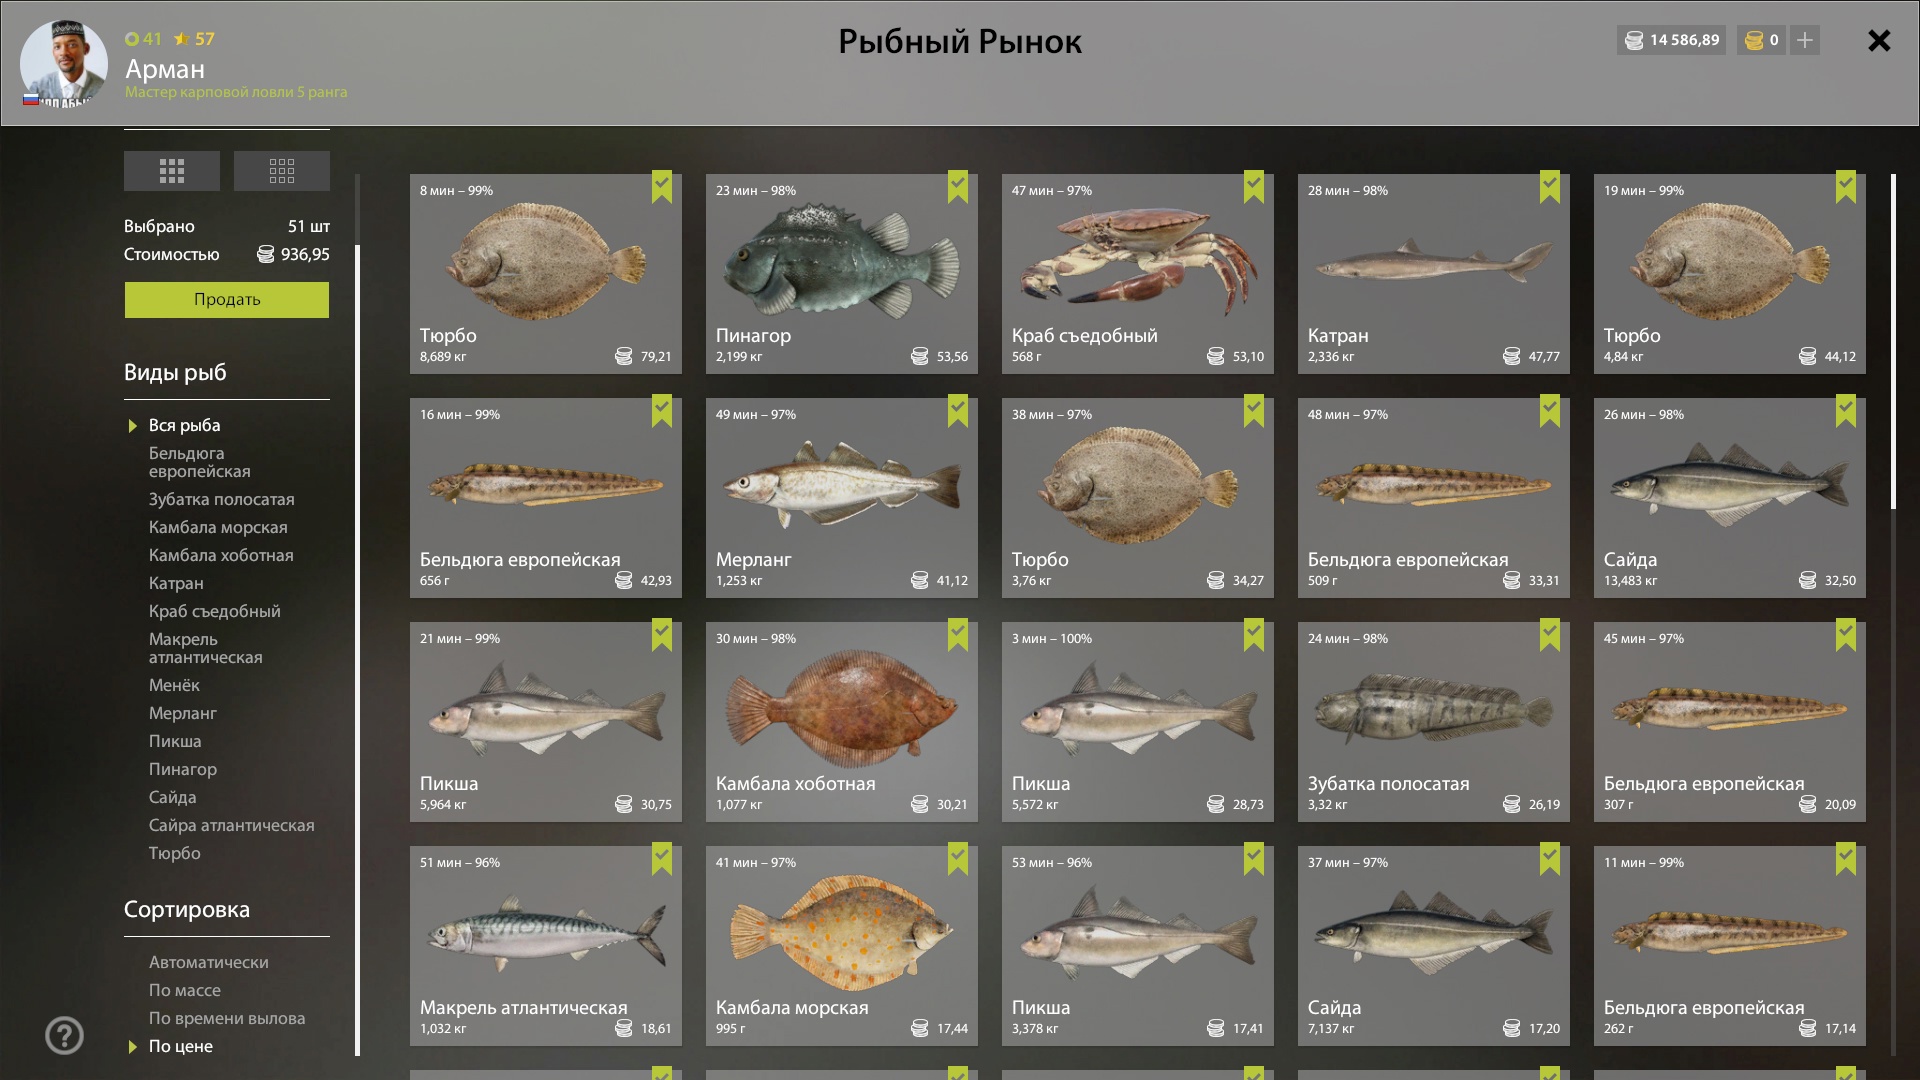The width and height of the screenshot is (1920, 1080).
Task: Choose Сайра атлантическая in fish types
Action: 232,825
